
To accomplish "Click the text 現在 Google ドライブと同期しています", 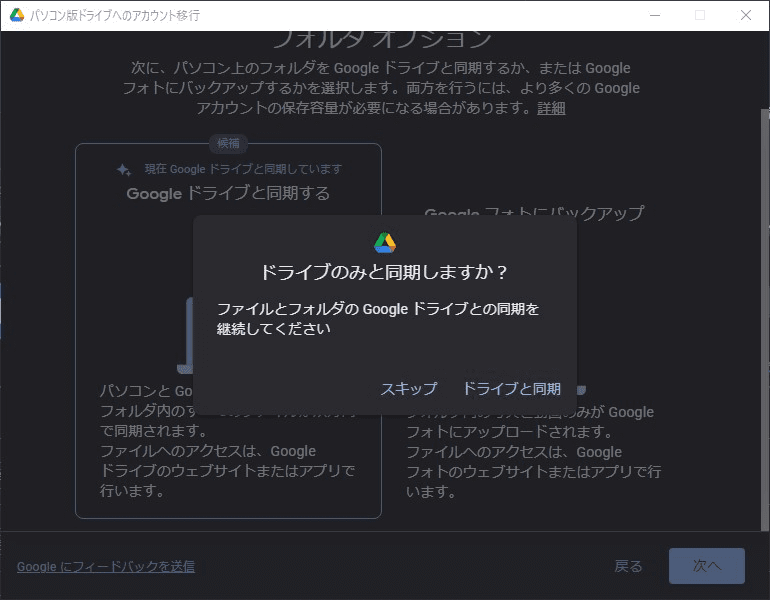I will (244, 169).
